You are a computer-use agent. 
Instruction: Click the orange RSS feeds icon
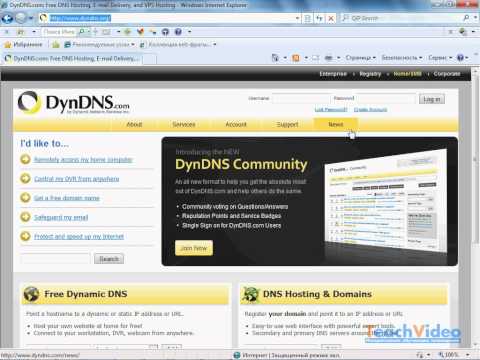[296, 58]
